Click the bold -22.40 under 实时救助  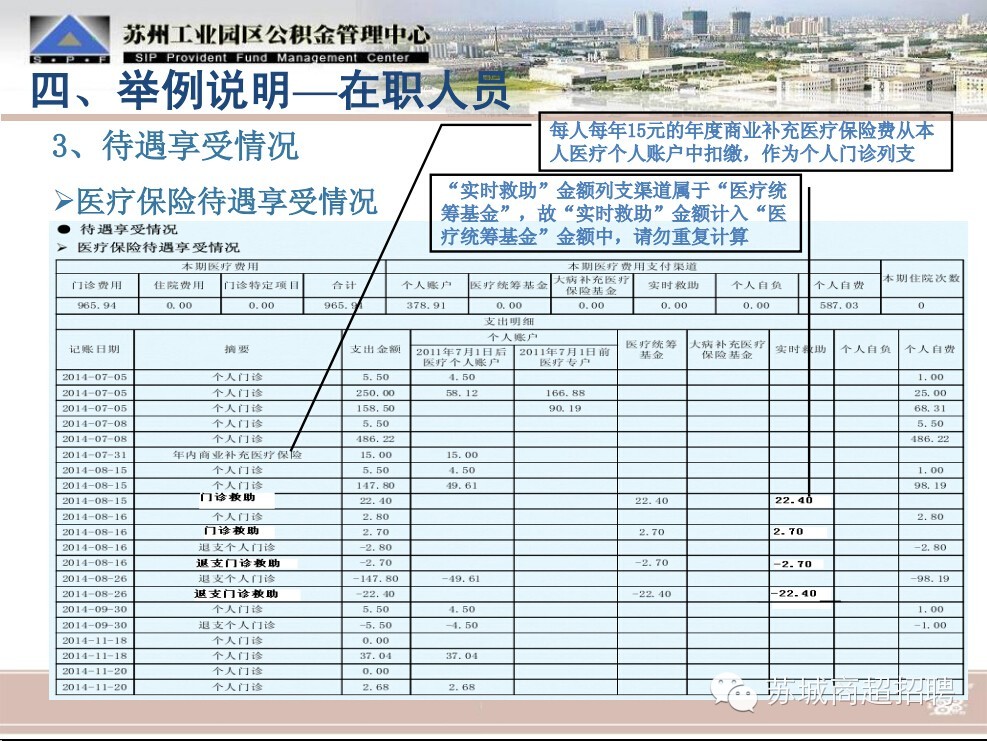[x=794, y=594]
